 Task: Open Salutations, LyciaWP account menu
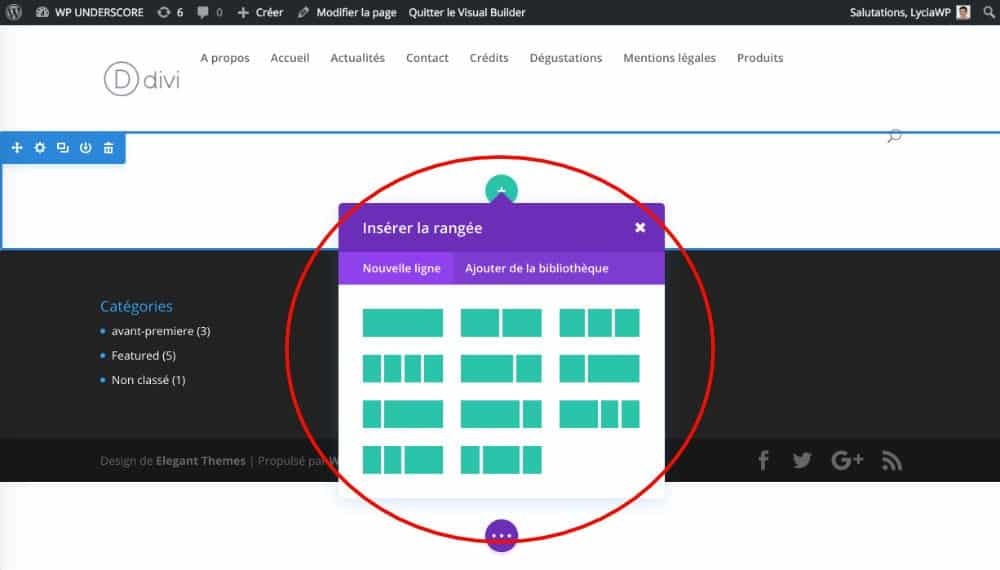[x=910, y=12]
